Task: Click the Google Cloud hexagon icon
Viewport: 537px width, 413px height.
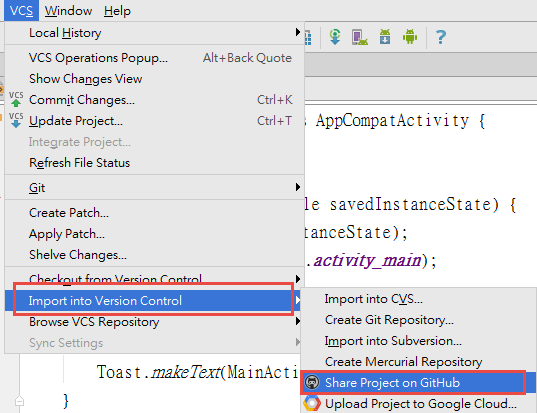Action: (312, 403)
